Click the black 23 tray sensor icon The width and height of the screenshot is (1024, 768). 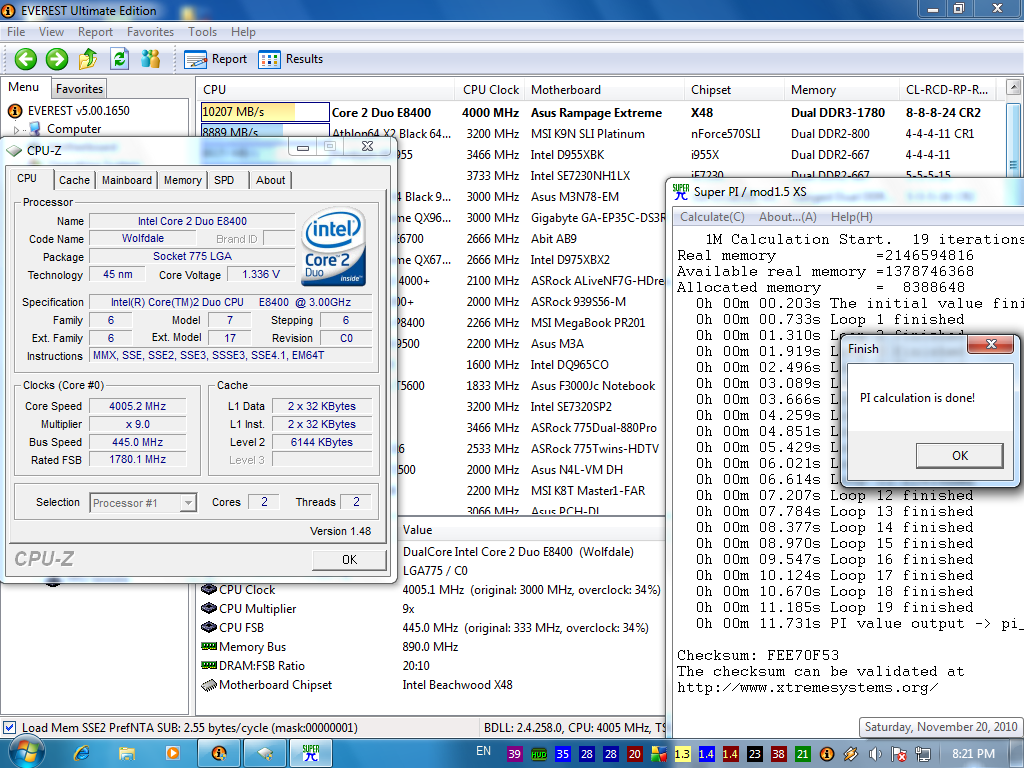click(754, 754)
